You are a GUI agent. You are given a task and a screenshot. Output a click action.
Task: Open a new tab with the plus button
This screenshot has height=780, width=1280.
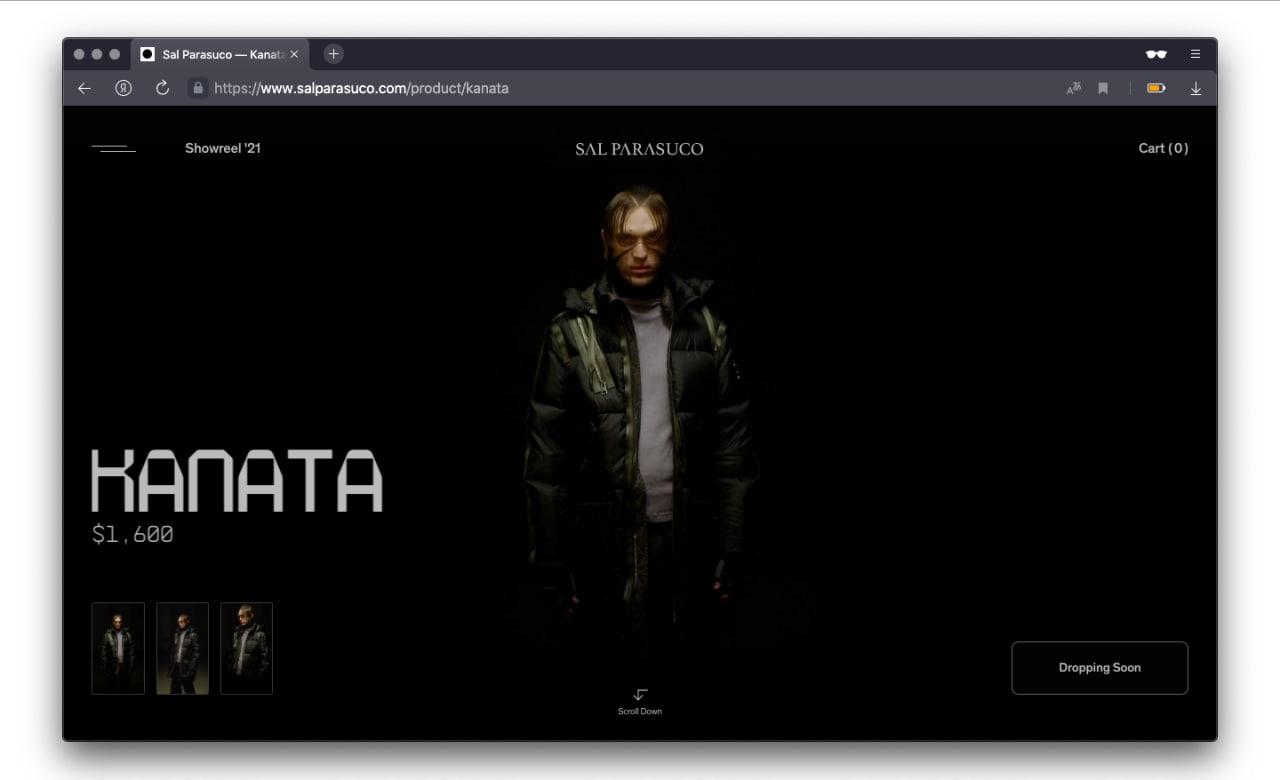pyautogui.click(x=334, y=54)
